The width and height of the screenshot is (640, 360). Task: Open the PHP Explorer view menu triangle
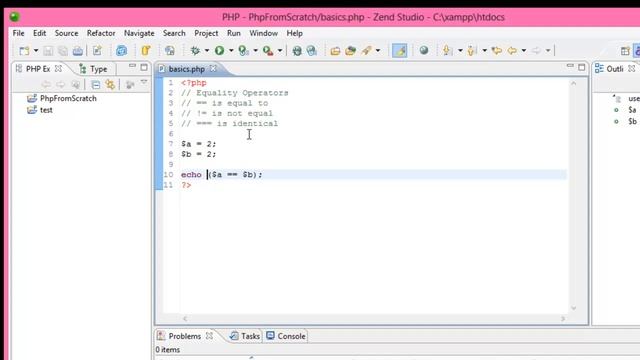[144, 83]
